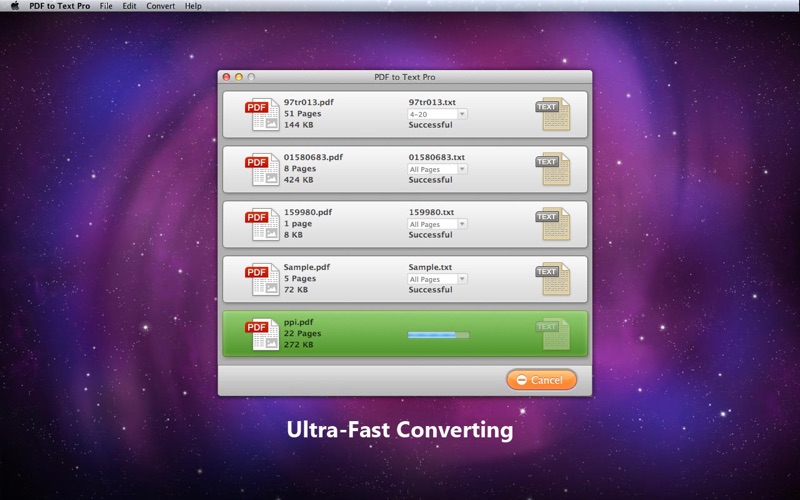Open the Apple menu
The image size is (800, 500).
pos(16,6)
